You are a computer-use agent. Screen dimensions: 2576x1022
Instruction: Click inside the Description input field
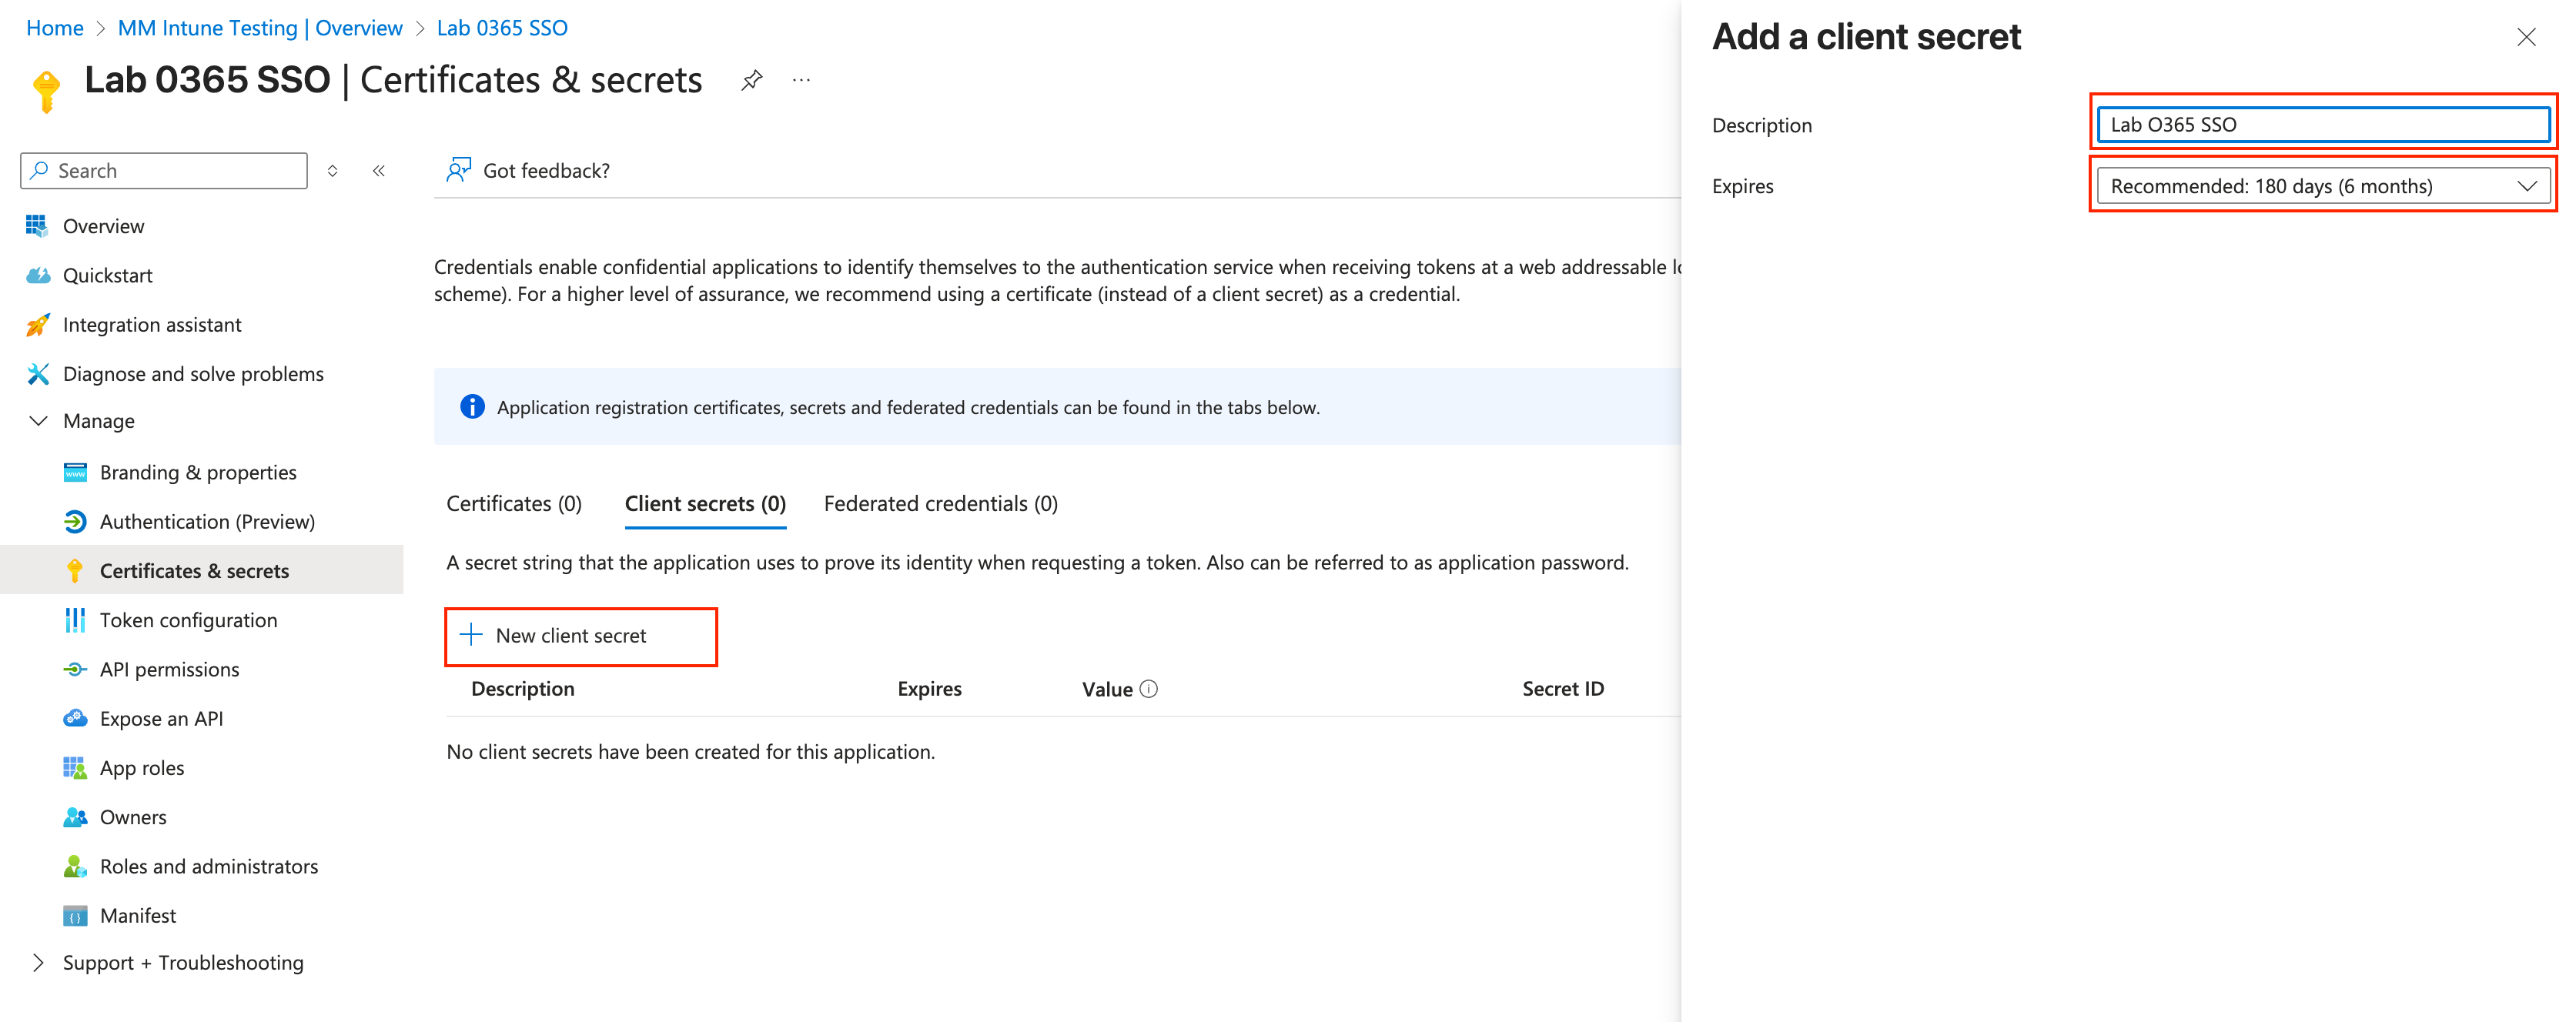[x=2322, y=125]
